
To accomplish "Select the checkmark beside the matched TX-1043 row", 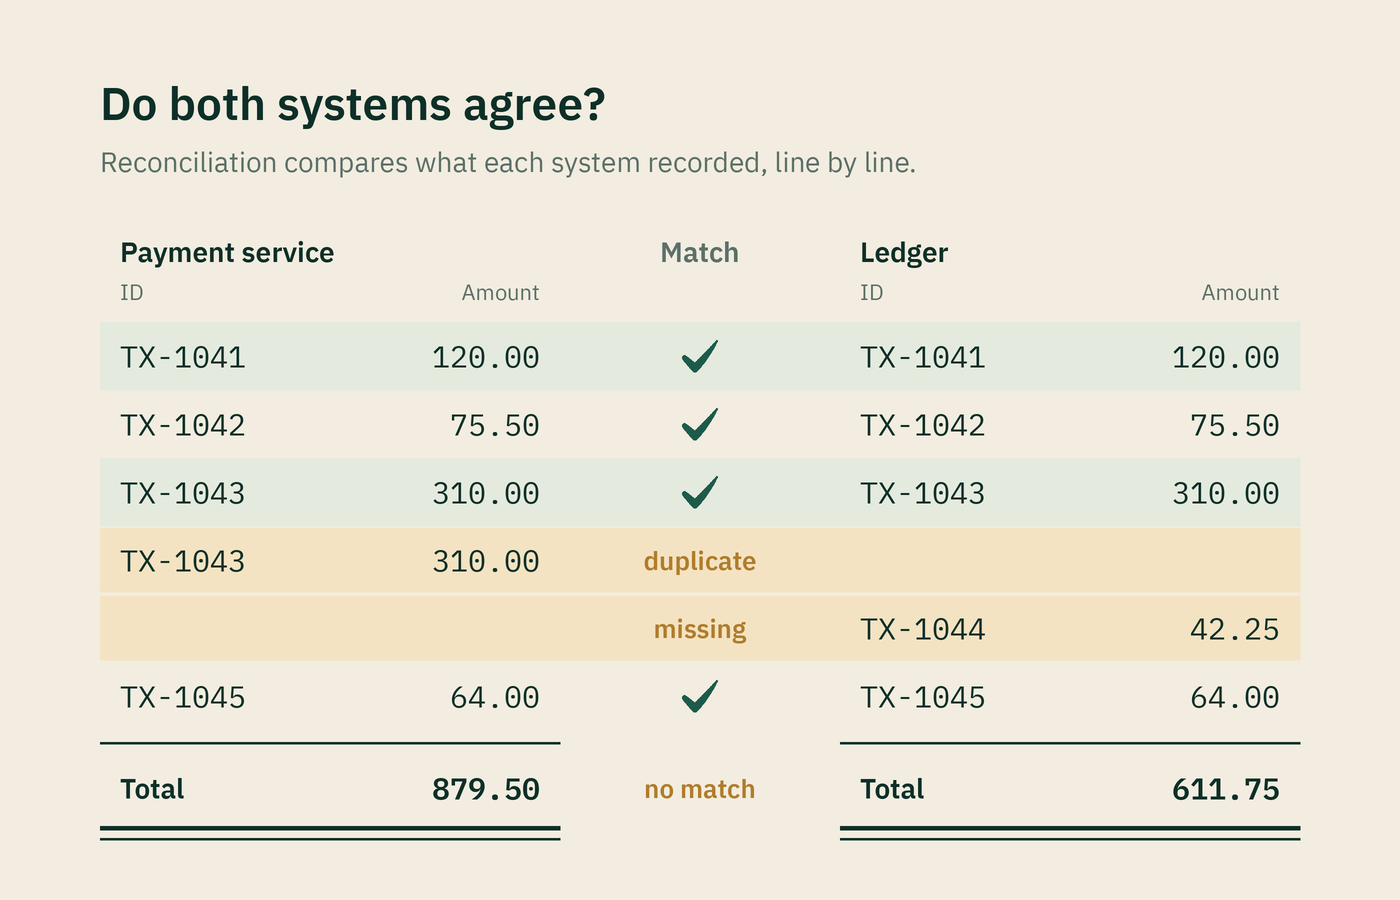I will coord(700,492).
